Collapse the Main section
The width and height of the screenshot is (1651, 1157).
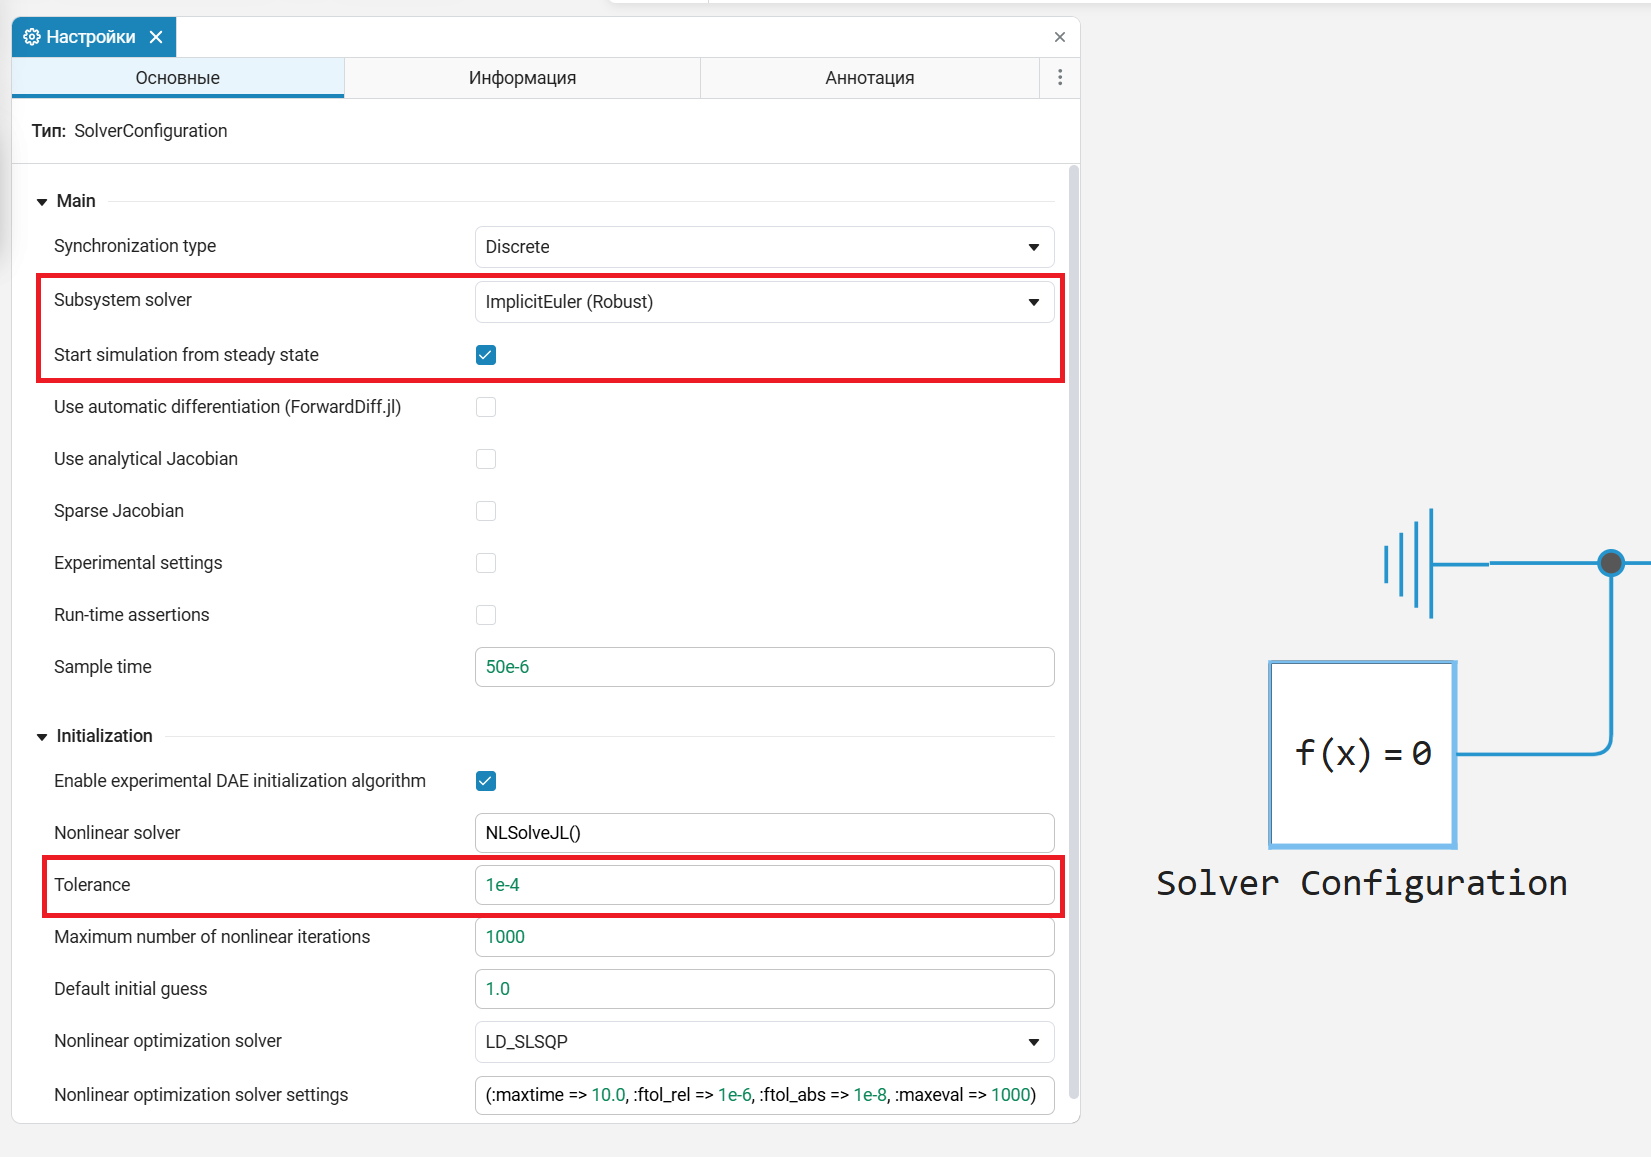coord(42,202)
